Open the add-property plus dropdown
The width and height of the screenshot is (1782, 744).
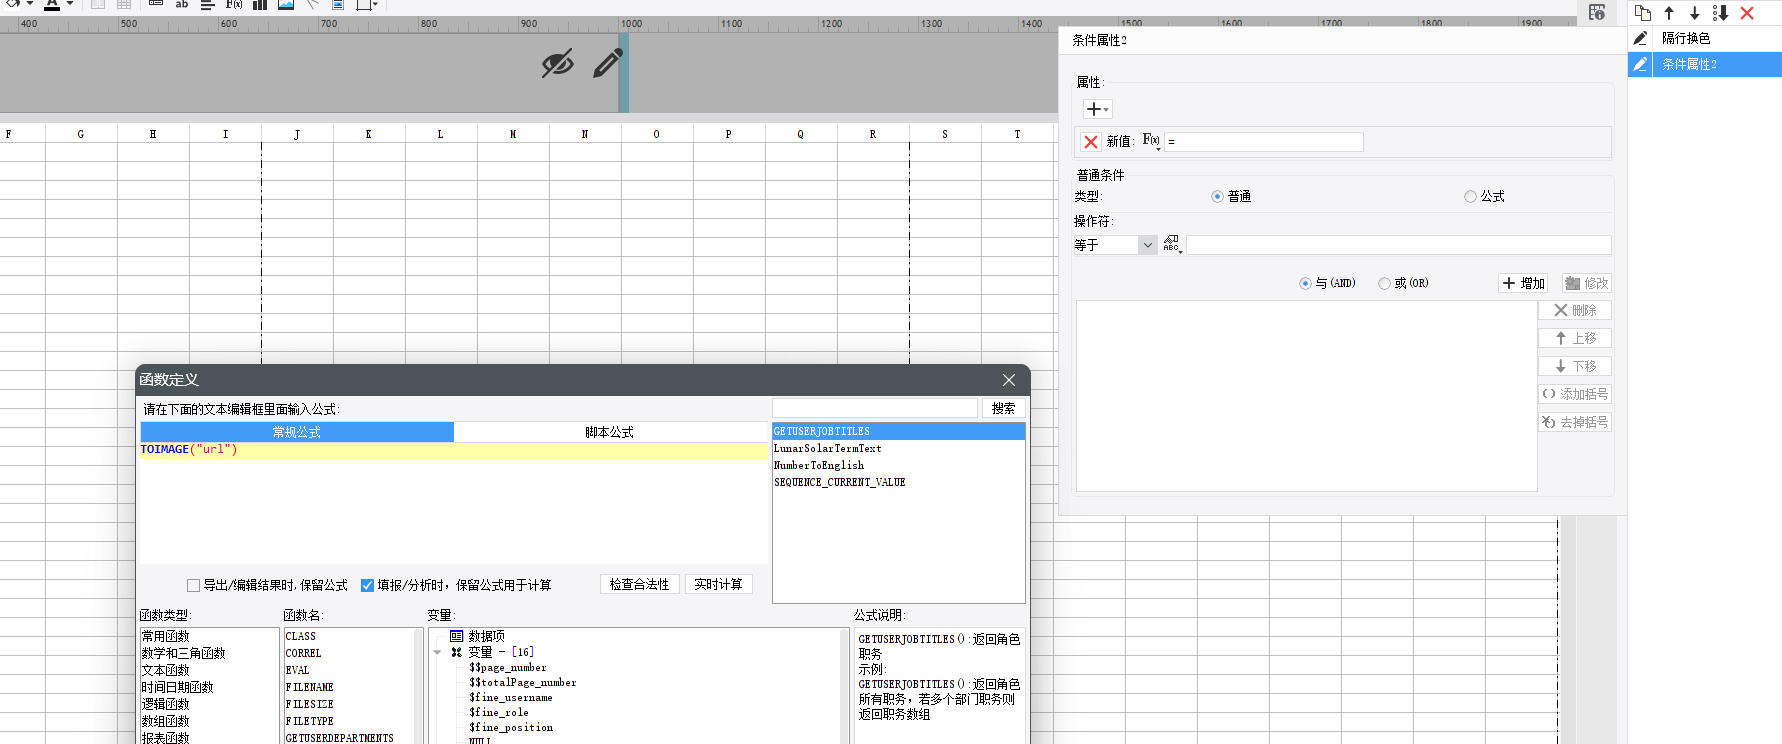pos(1097,109)
